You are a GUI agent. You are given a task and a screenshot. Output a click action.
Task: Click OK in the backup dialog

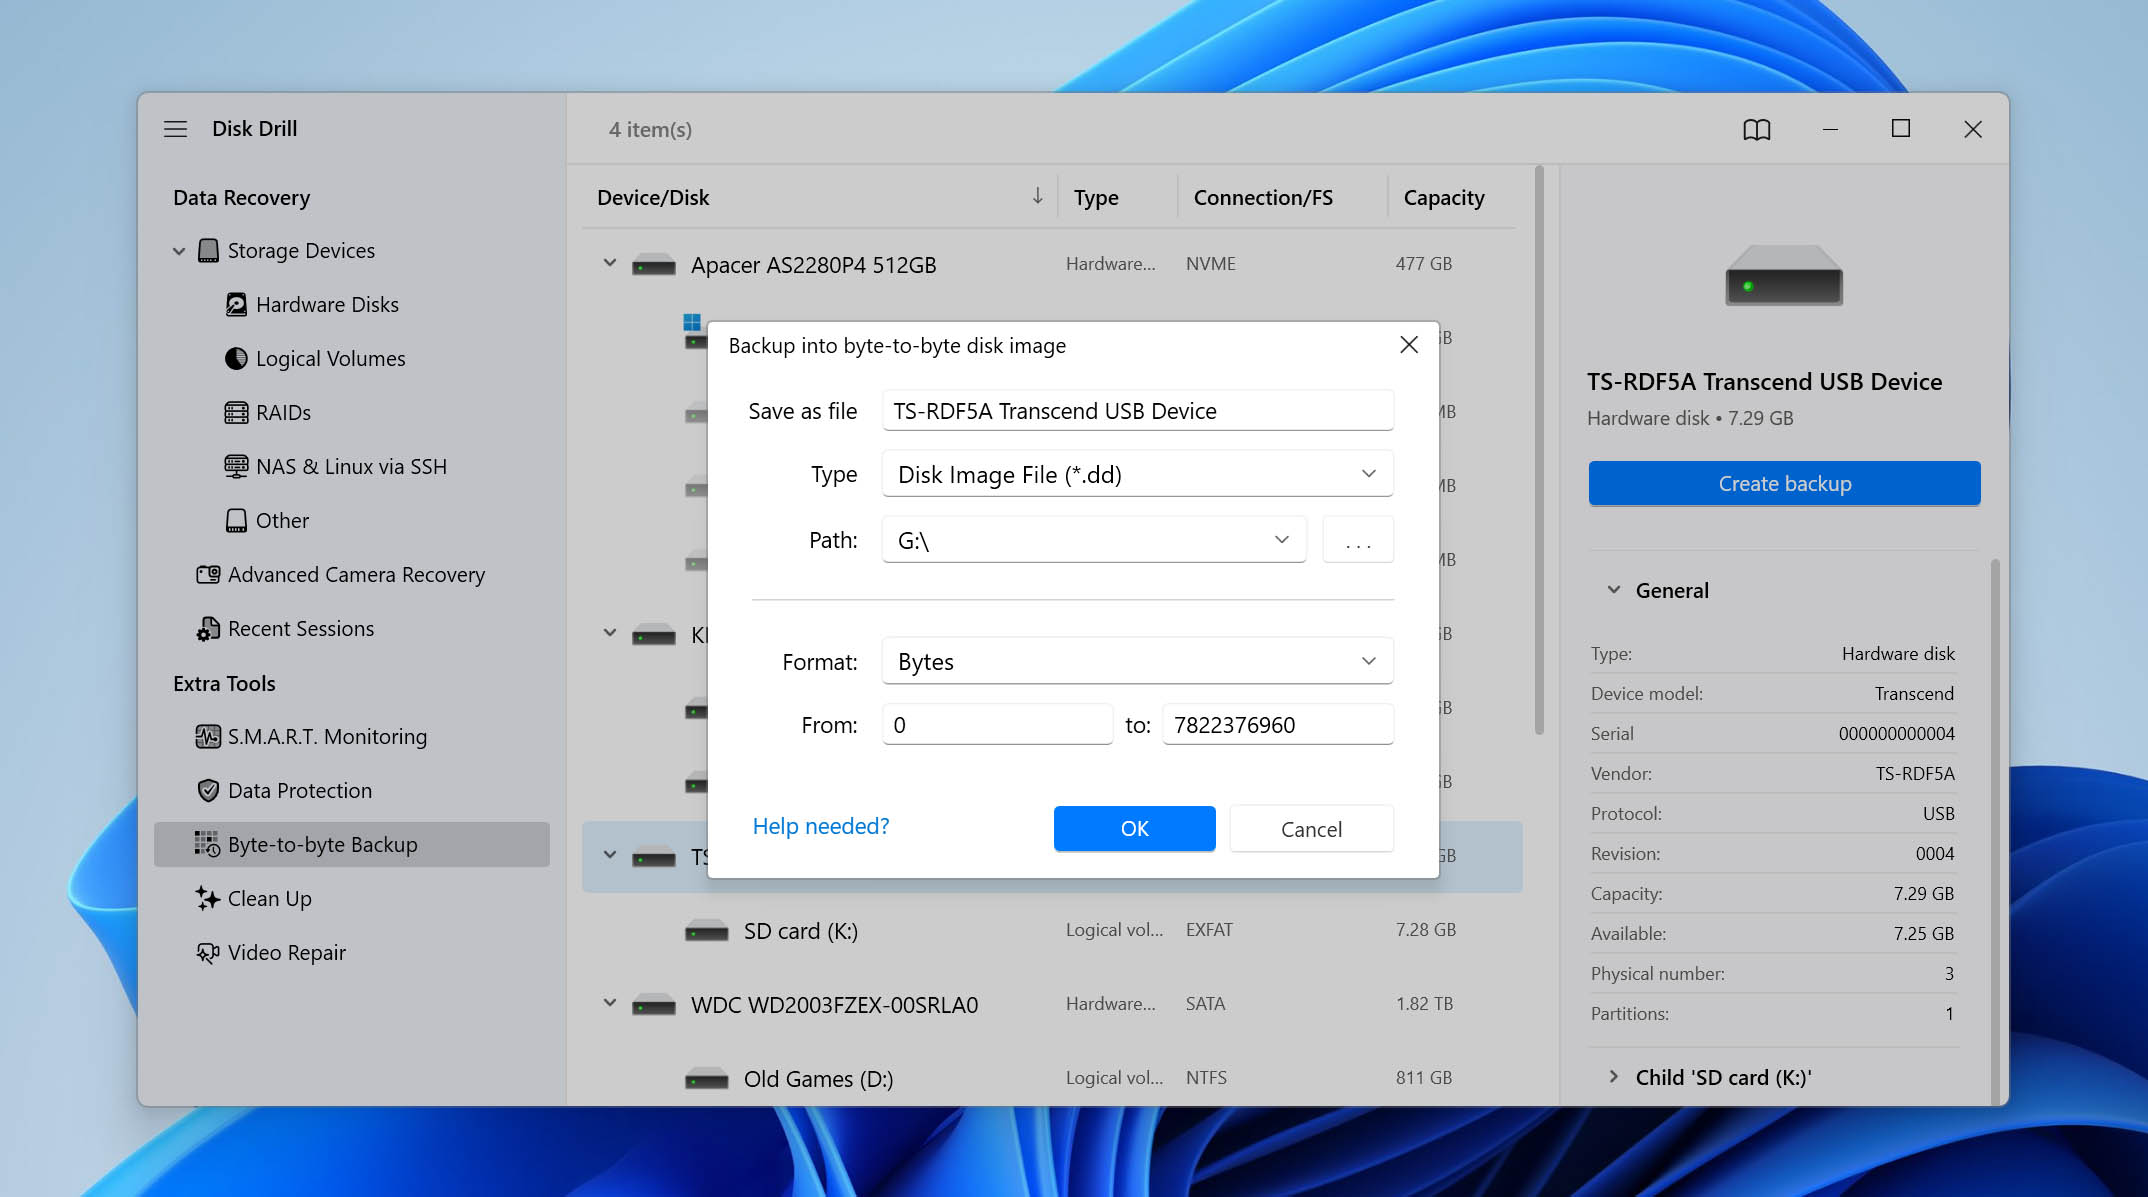[x=1134, y=828]
